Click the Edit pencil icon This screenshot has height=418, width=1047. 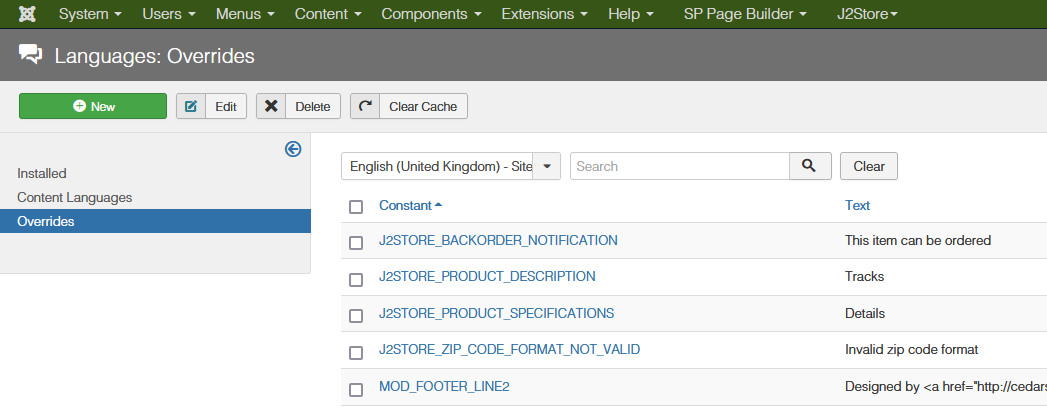(191, 106)
